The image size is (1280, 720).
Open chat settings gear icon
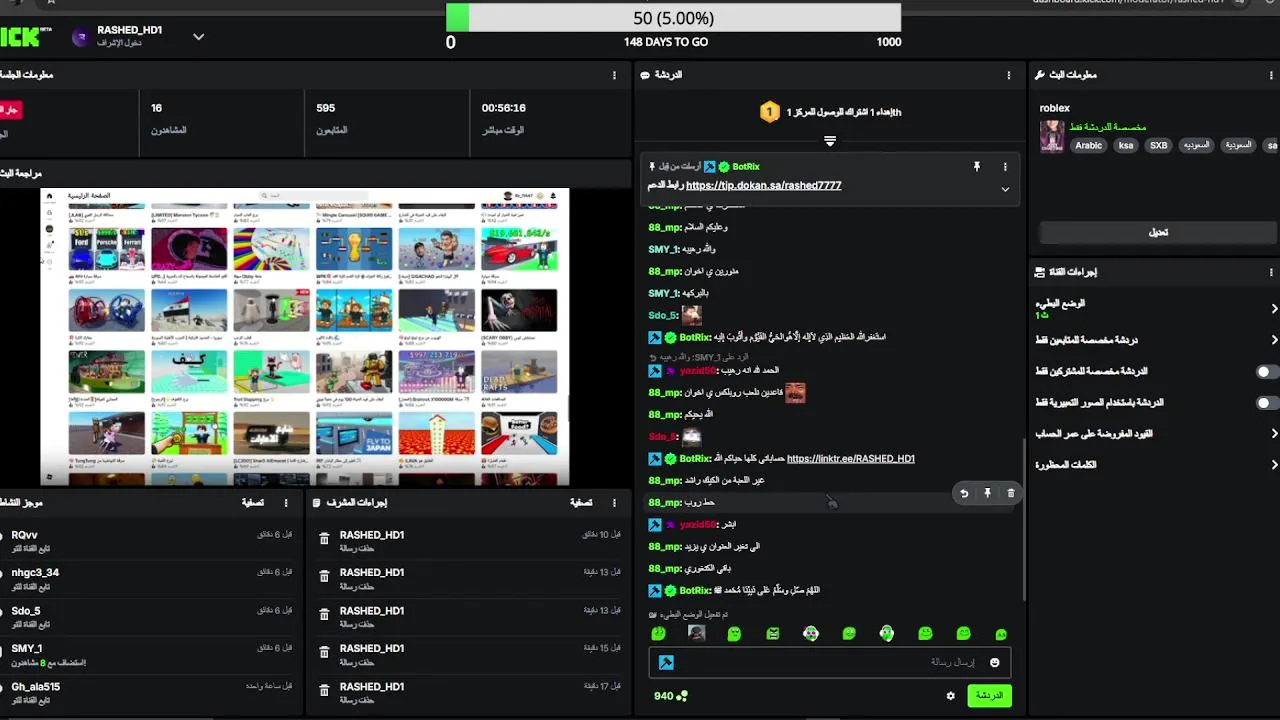(950, 696)
